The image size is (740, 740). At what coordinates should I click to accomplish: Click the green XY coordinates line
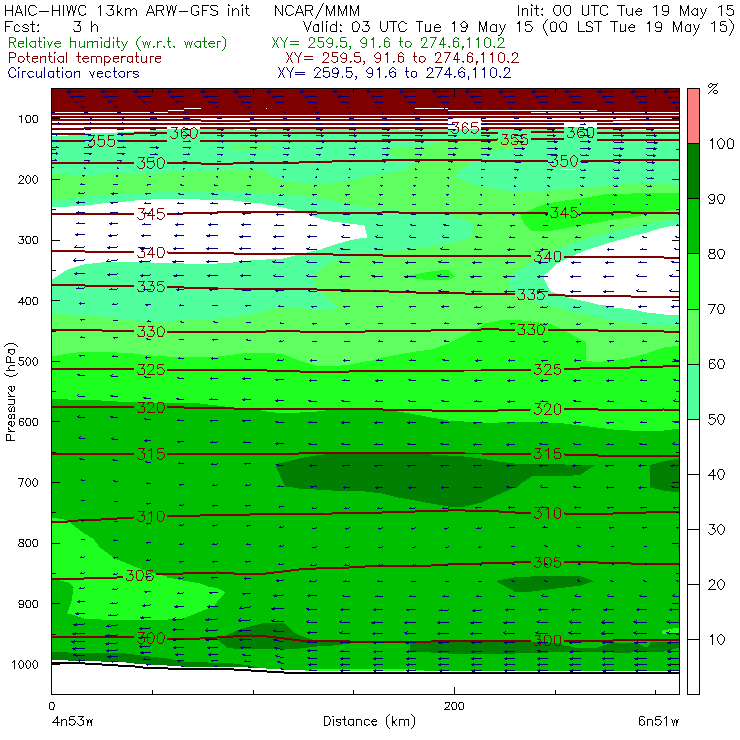(x=388, y=43)
